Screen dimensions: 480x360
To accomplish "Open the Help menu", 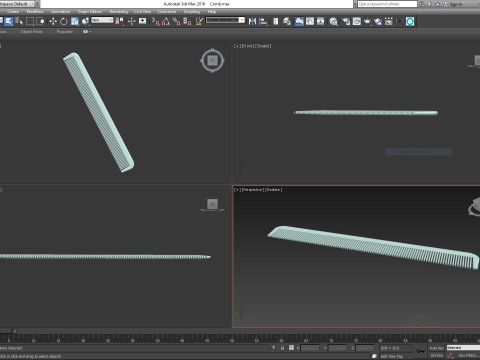I will pos(212,12).
